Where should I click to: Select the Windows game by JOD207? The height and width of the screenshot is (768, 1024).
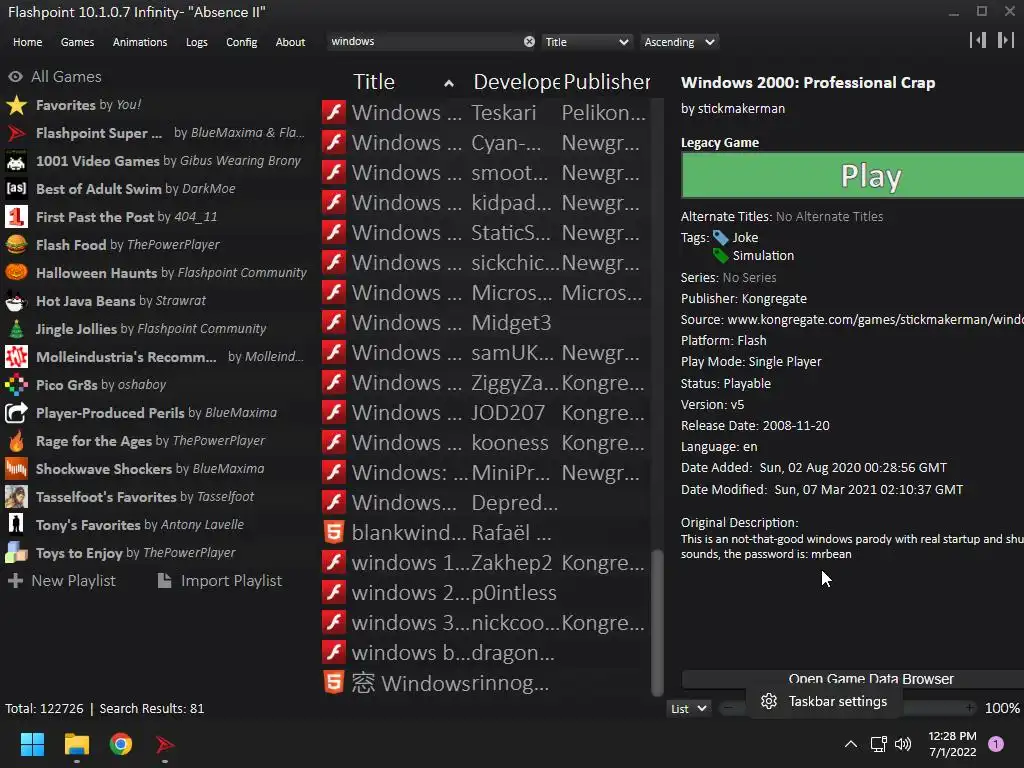(x=485, y=413)
